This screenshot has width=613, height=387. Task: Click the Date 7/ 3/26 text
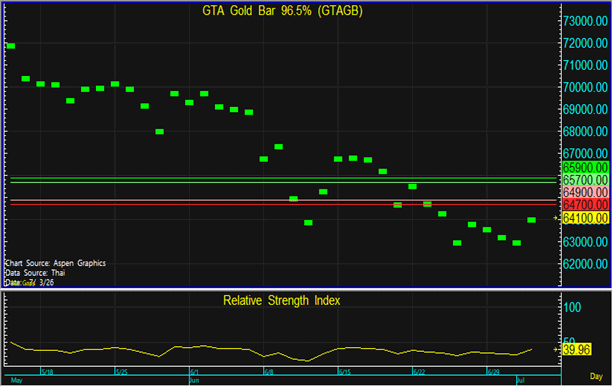[30, 282]
